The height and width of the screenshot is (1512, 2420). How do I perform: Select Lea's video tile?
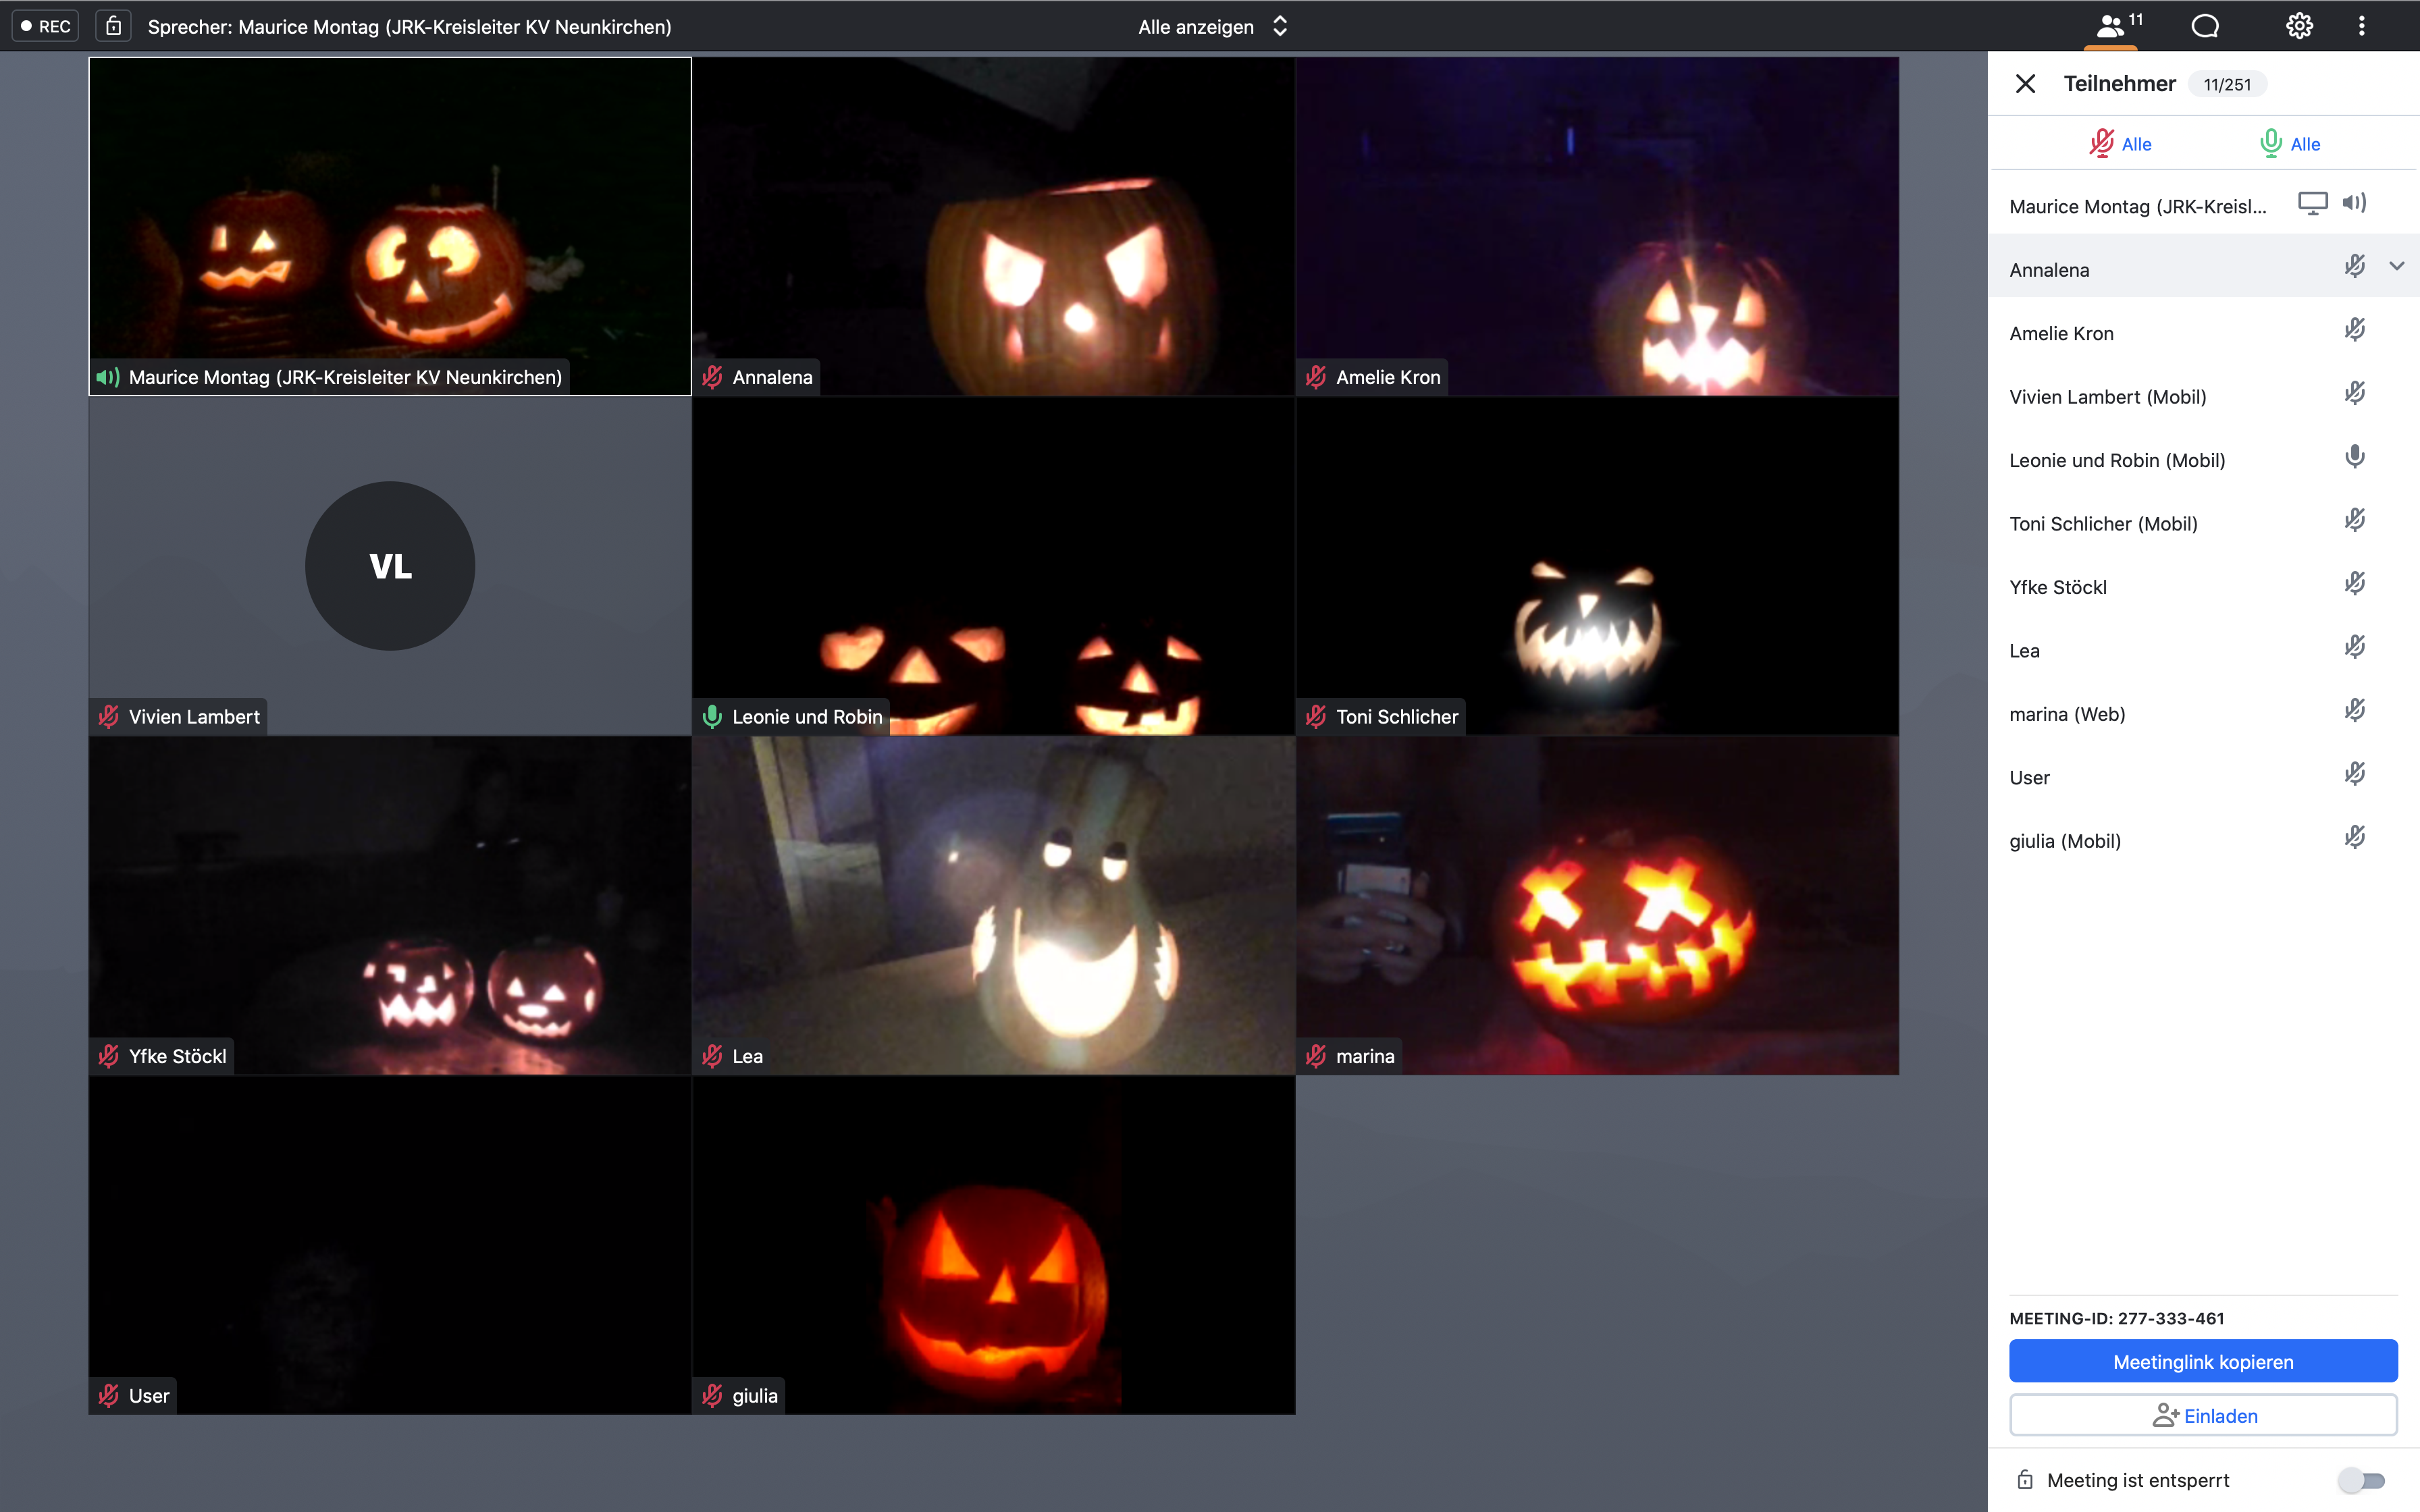pyautogui.click(x=994, y=905)
